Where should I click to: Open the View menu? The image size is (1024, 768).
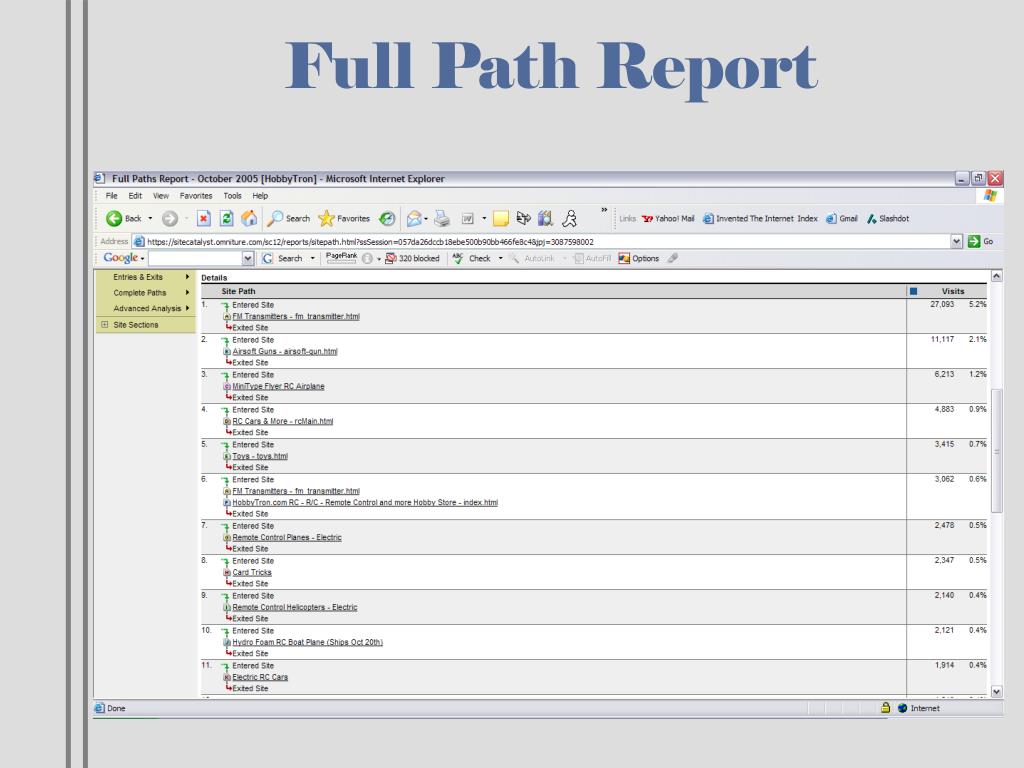[161, 196]
